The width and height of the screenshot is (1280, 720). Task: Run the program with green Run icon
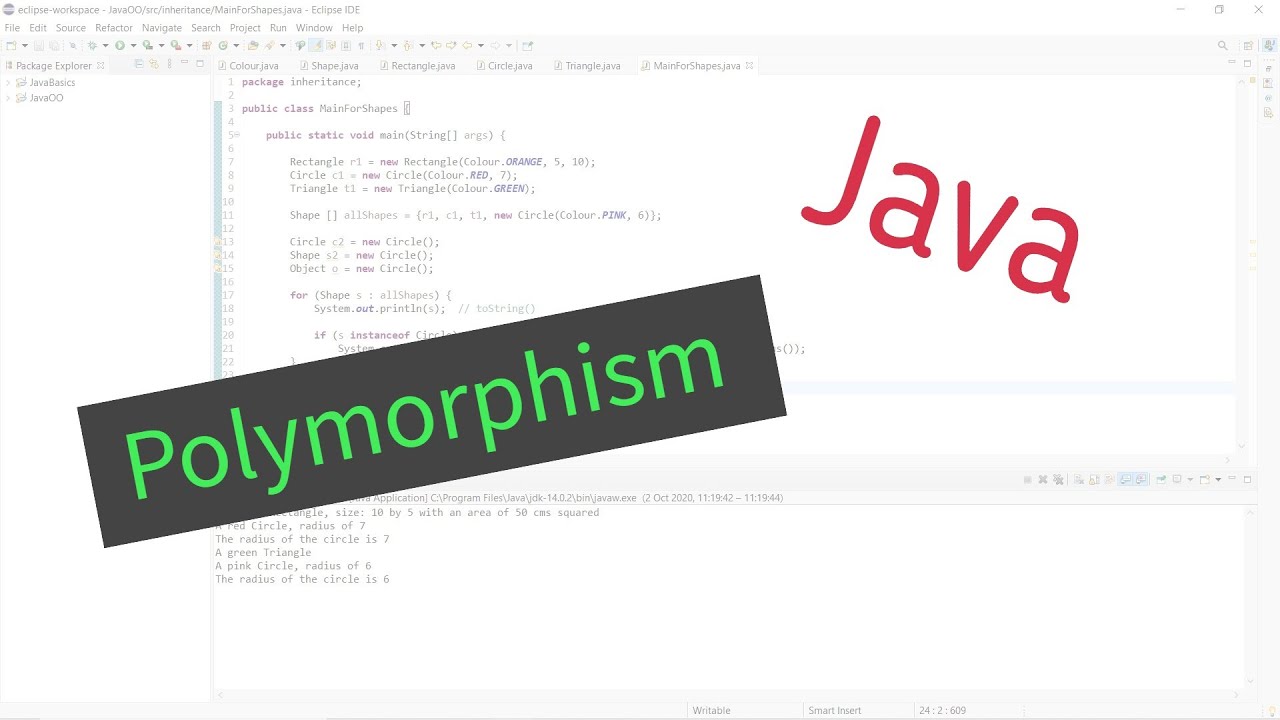(120, 45)
